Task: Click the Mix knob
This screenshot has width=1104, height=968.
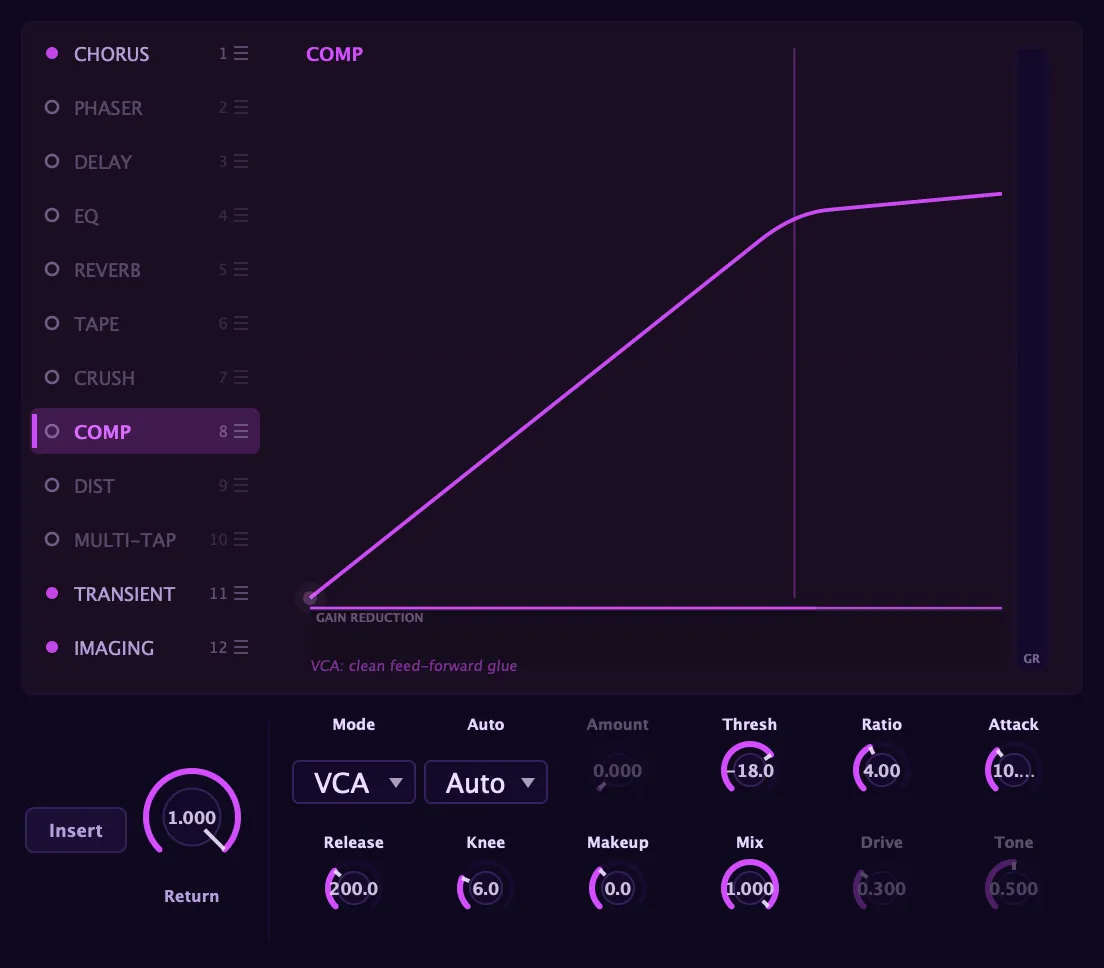Action: [x=749, y=888]
